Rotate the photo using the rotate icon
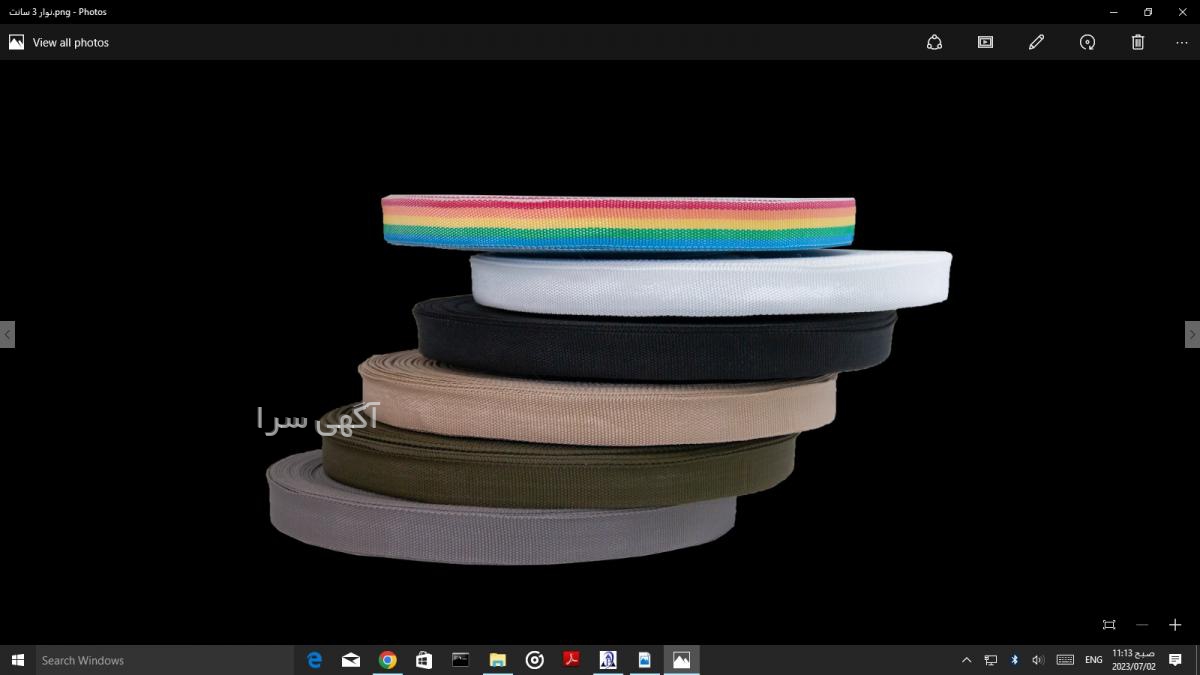This screenshot has height=675, width=1200. coord(1087,42)
